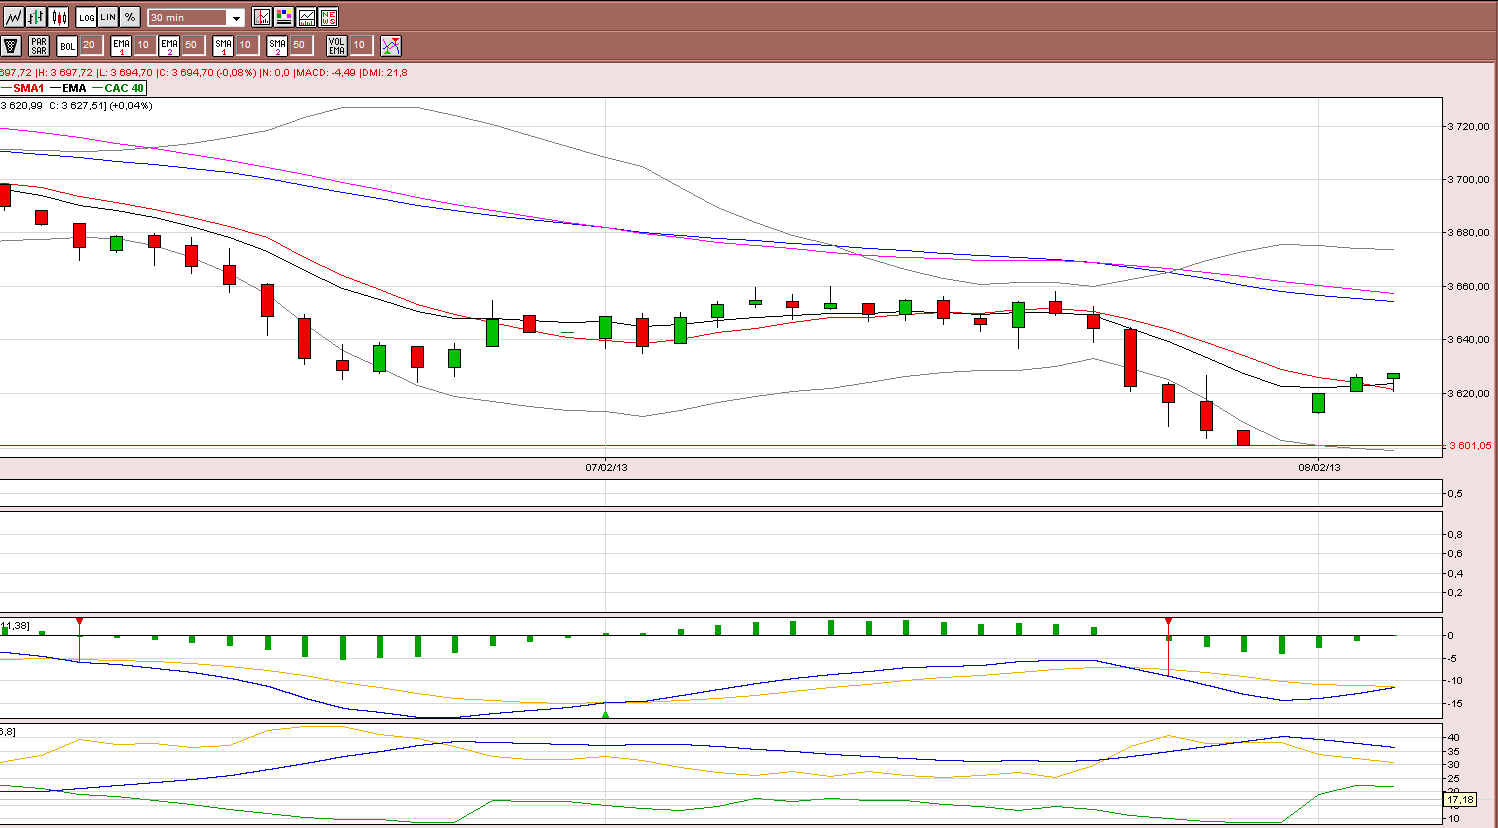
Task: Click the 08/02/13 date label
Action: pos(1319,467)
